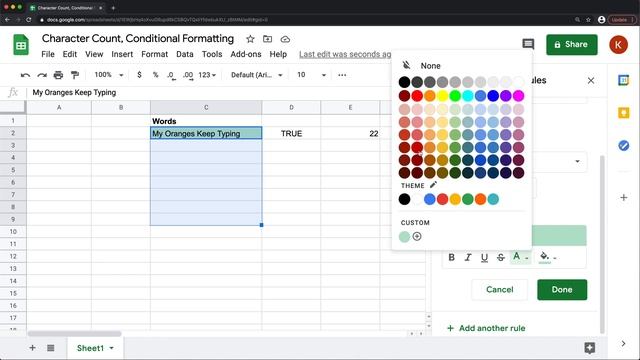Click the Undo icon in toolbar
The height and width of the screenshot is (360, 640).
point(25,75)
